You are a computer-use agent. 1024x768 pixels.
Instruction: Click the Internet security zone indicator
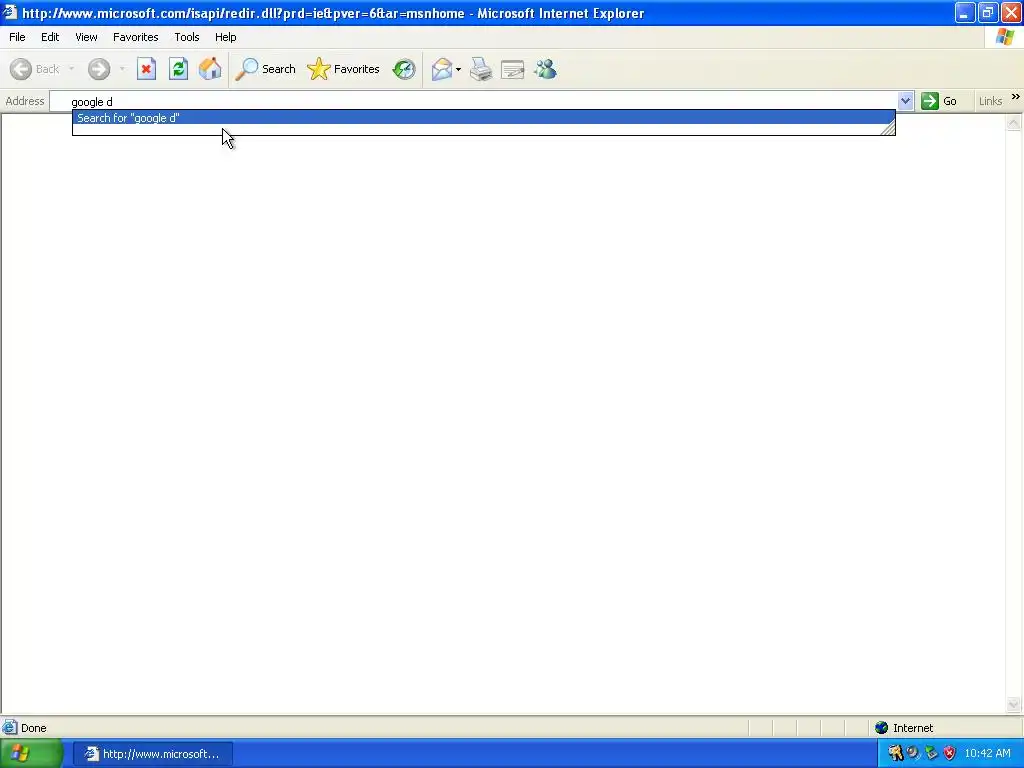click(904, 728)
